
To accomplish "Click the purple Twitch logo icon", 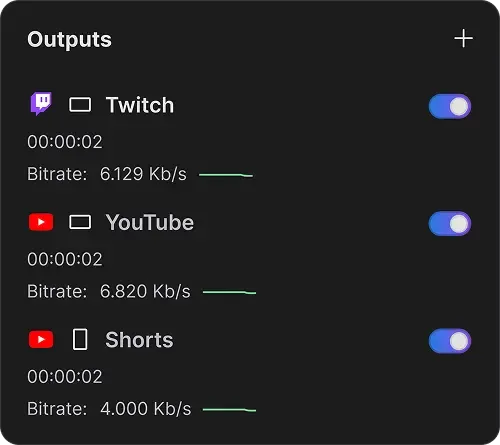I will coord(41,104).
